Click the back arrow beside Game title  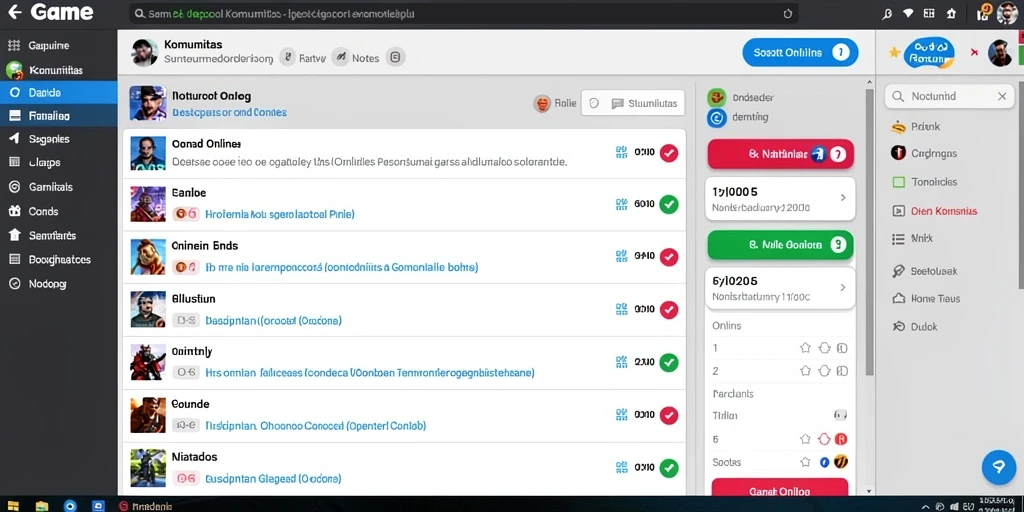14,12
